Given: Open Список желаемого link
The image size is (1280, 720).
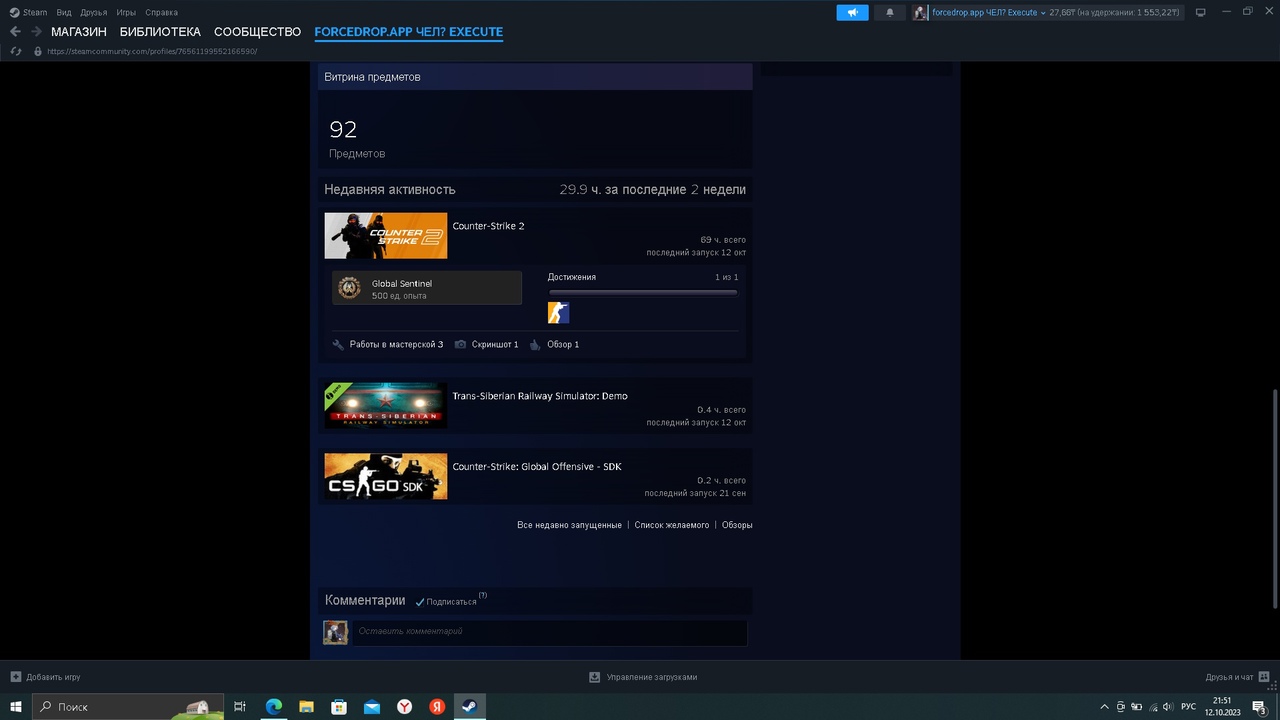Looking at the screenshot, I should [672, 525].
